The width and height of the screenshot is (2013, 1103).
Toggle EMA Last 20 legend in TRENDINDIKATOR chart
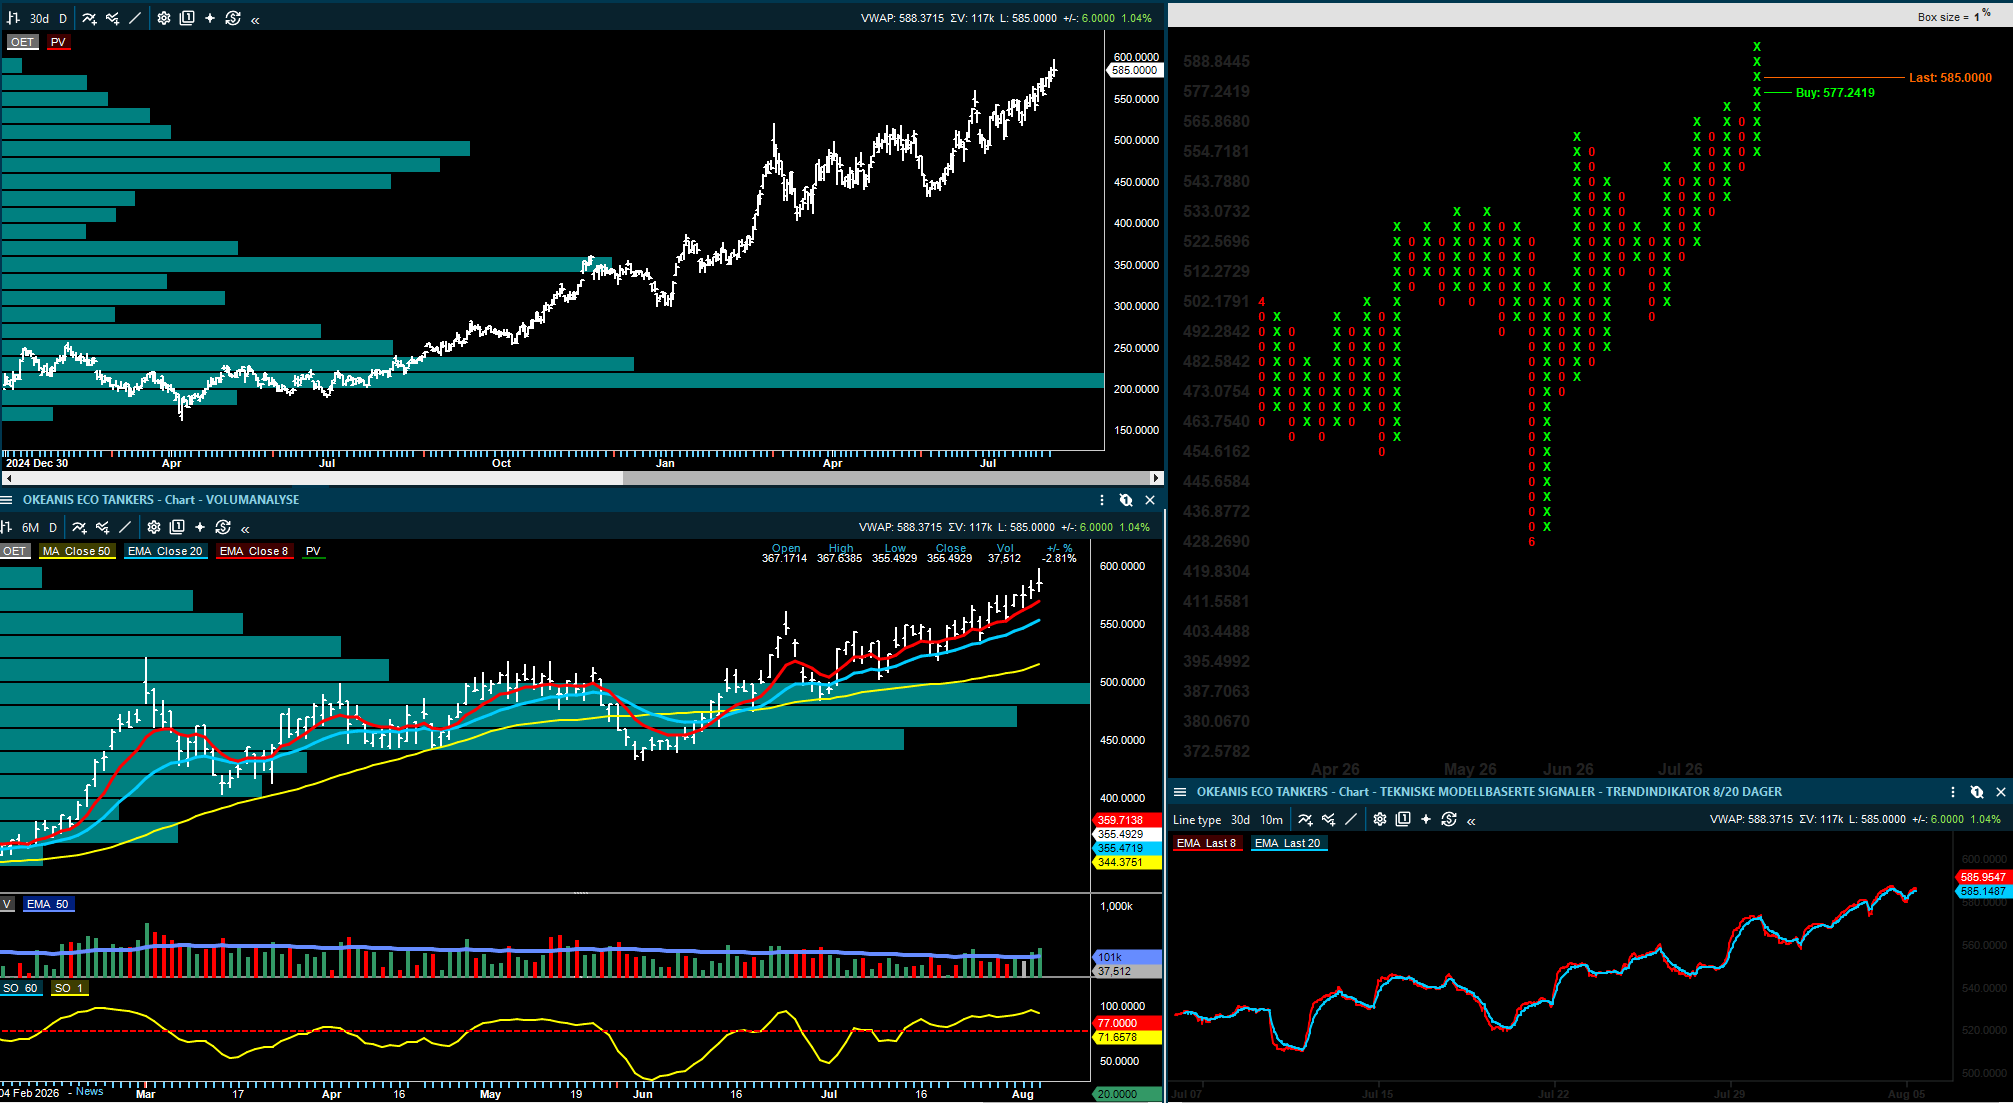(x=1288, y=843)
